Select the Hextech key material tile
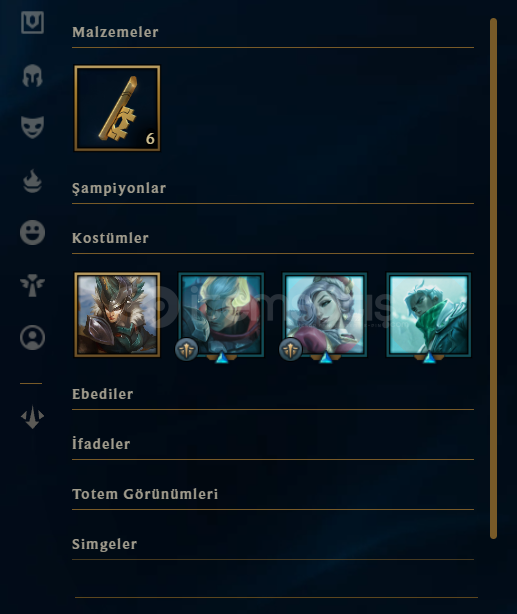Screen dimensions: 517x614 (117, 108)
